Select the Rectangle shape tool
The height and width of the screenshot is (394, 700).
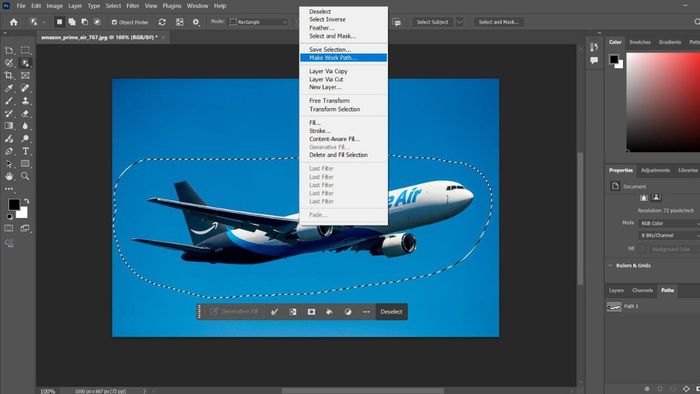pyautogui.click(x=25, y=164)
